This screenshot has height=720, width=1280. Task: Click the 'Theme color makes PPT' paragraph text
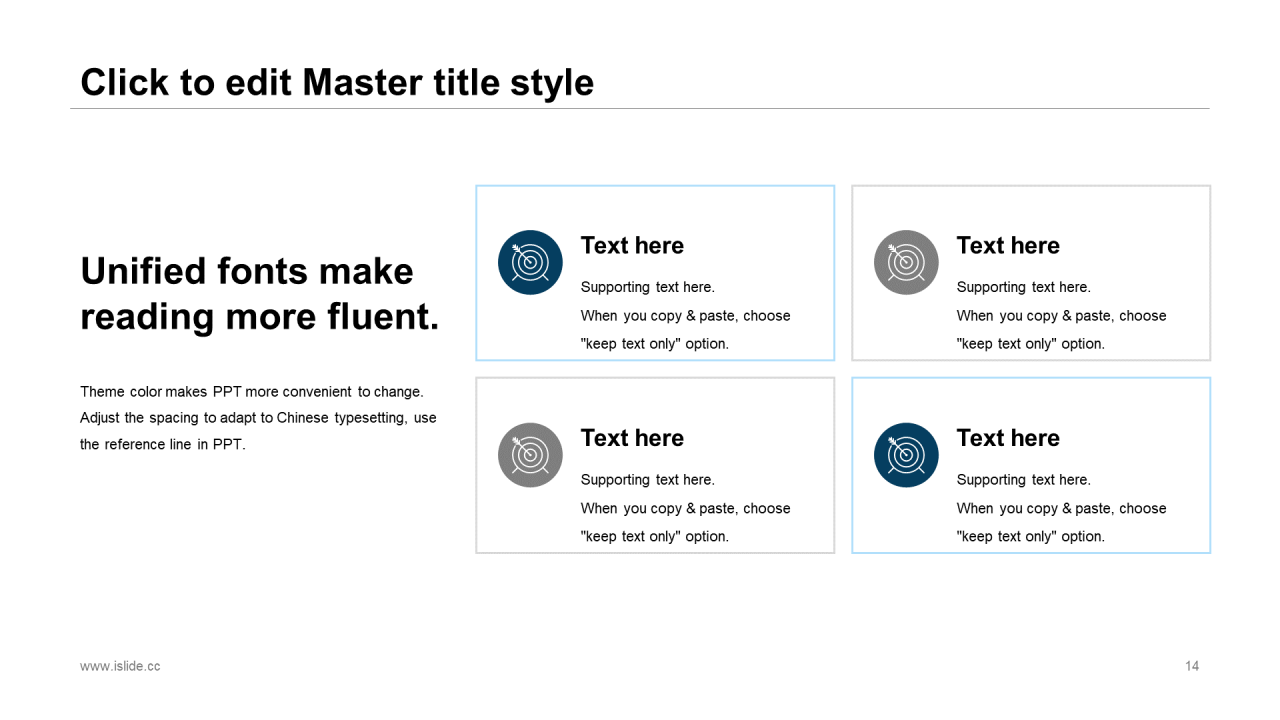258,418
